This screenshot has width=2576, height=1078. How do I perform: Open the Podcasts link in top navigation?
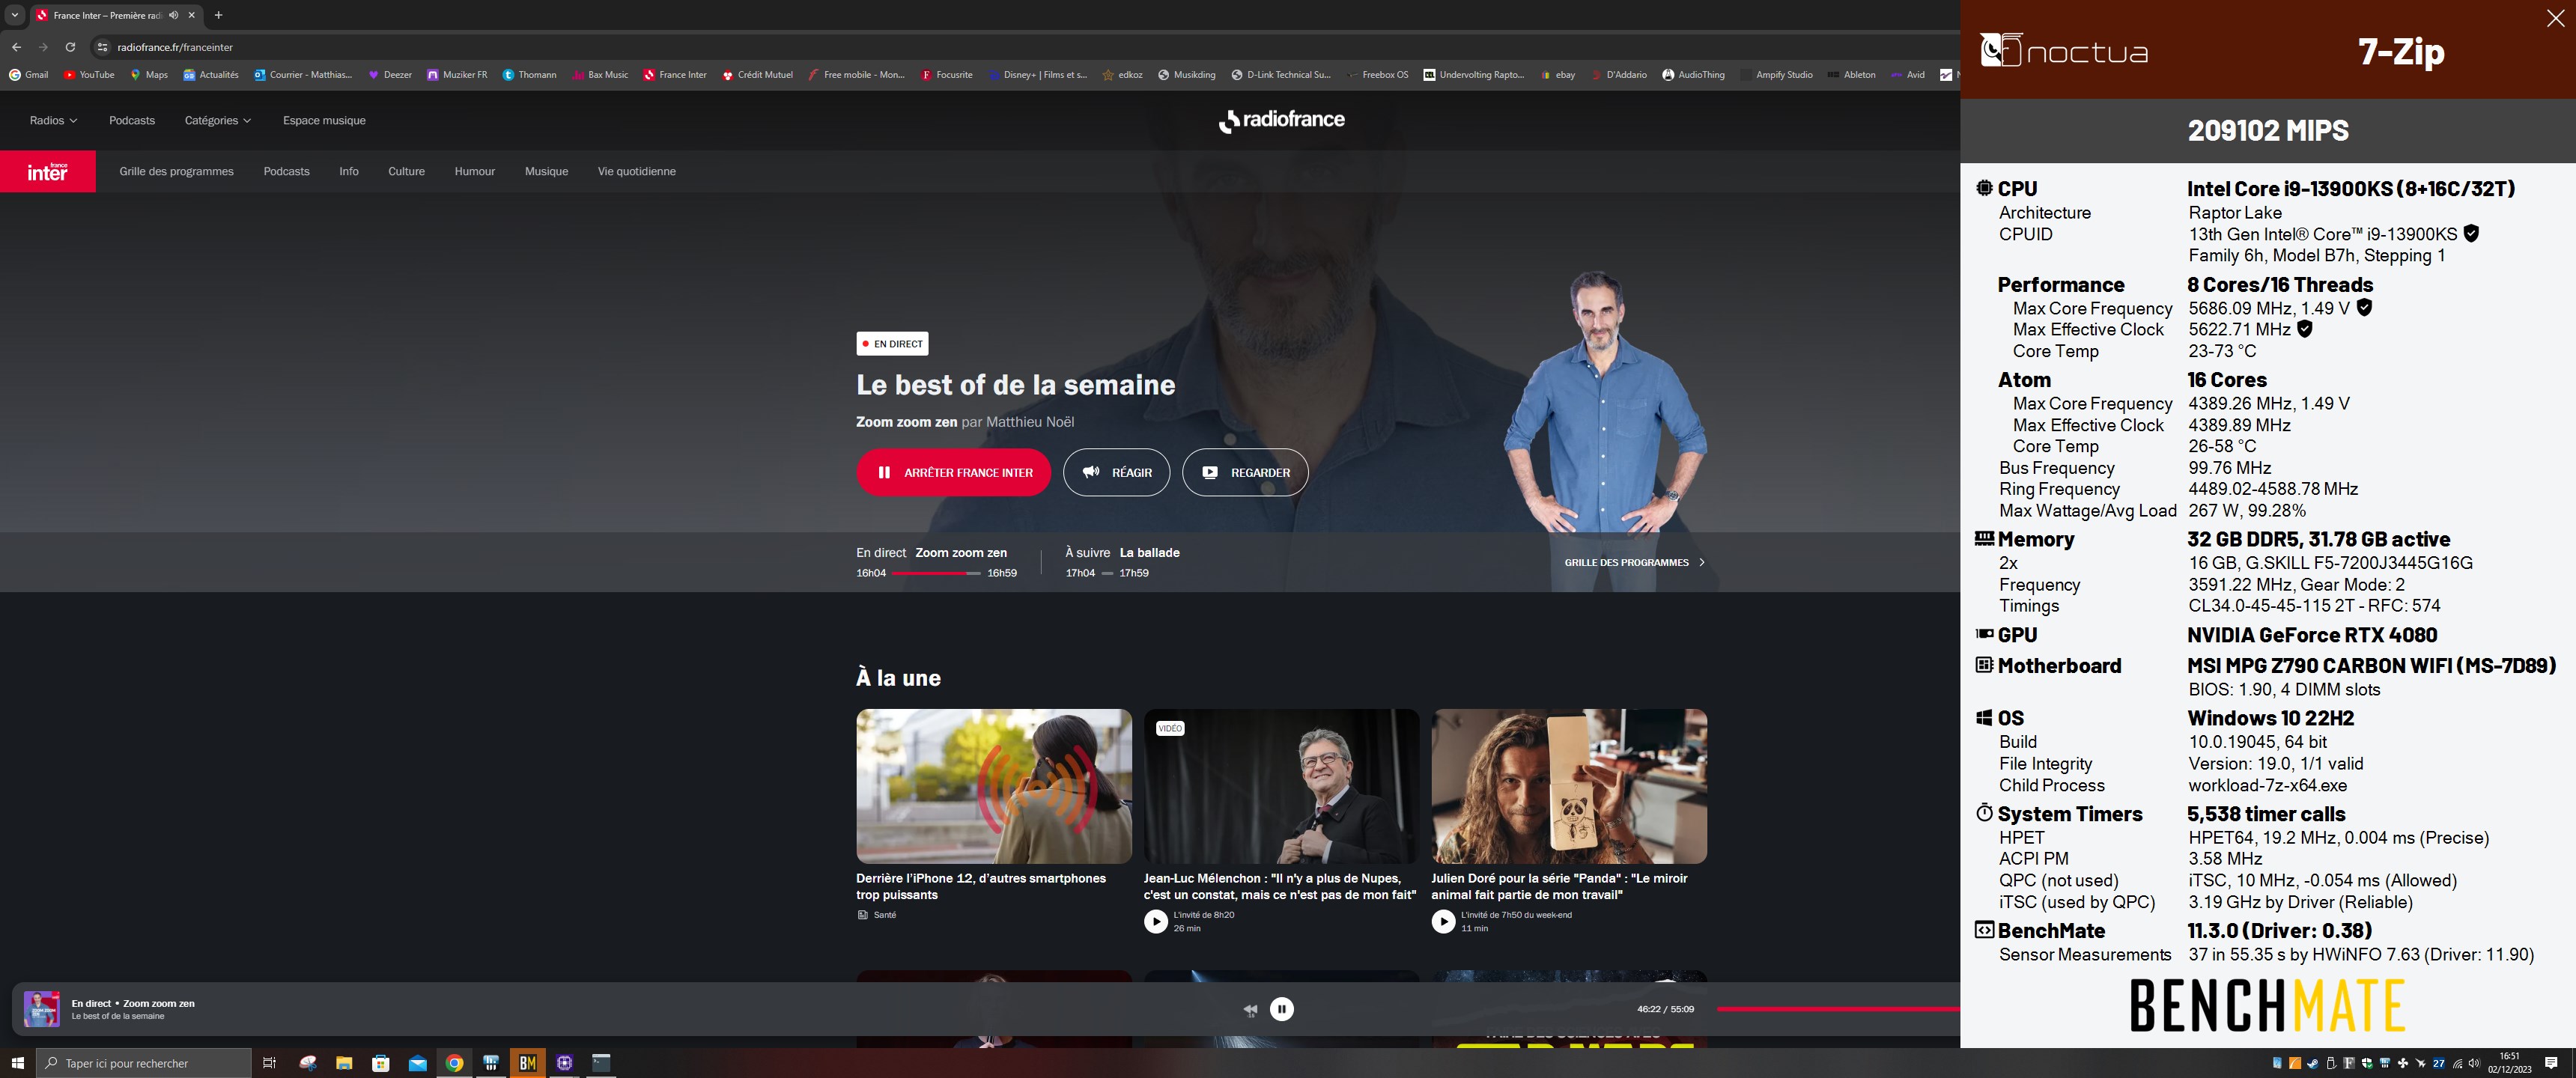132,121
